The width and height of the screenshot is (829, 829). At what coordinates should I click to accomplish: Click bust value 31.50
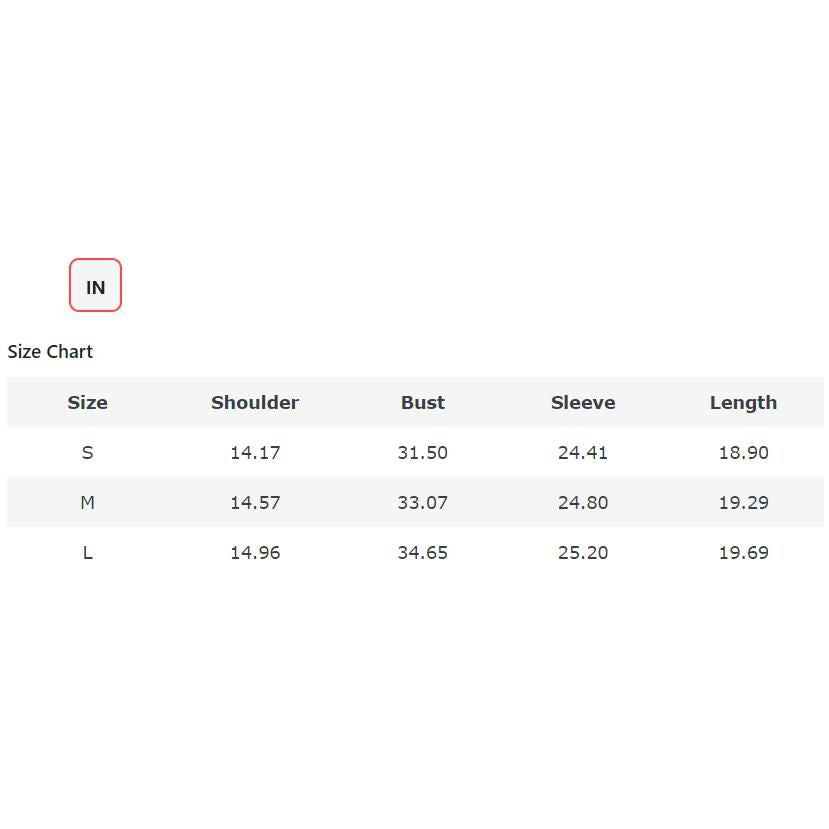coord(422,453)
